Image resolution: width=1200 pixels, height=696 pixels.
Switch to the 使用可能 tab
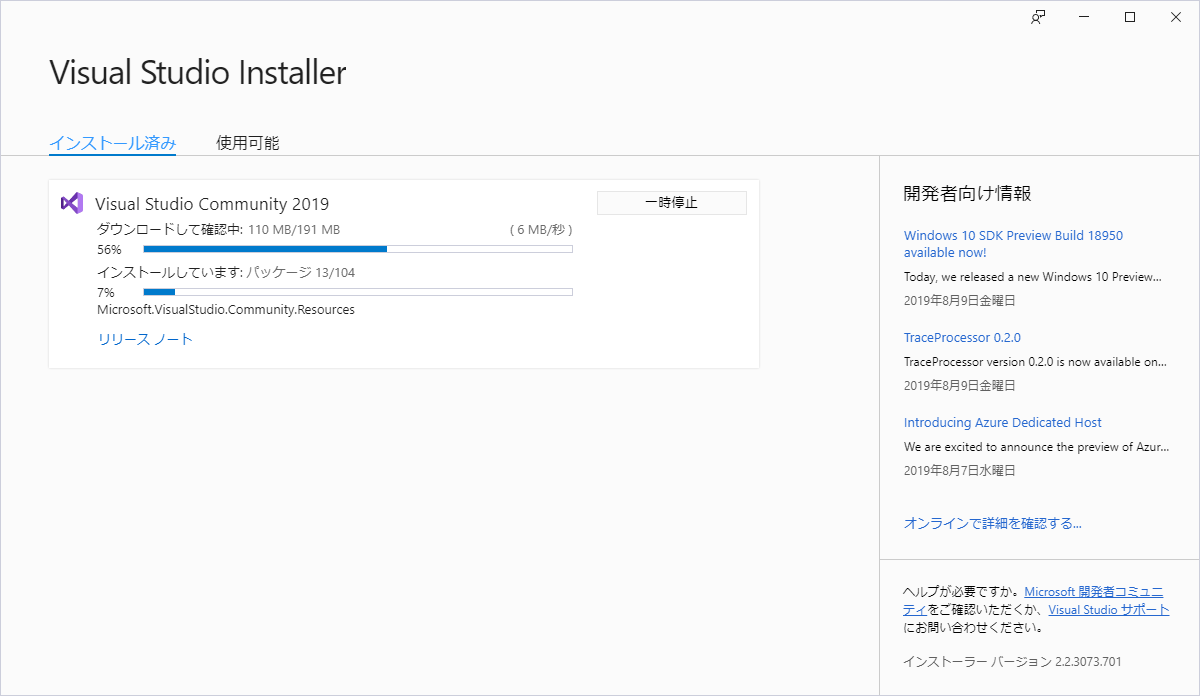pos(248,143)
